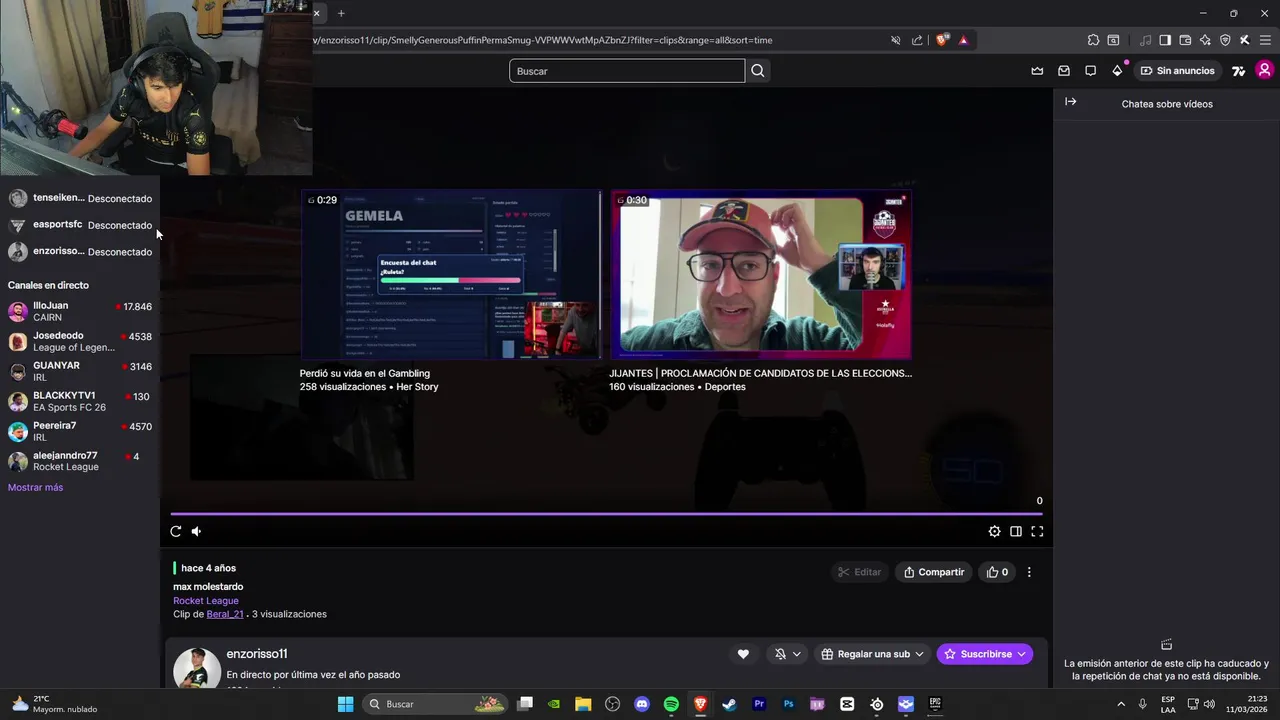Open Discord from the taskbar
The width and height of the screenshot is (1280, 720).
(642, 704)
